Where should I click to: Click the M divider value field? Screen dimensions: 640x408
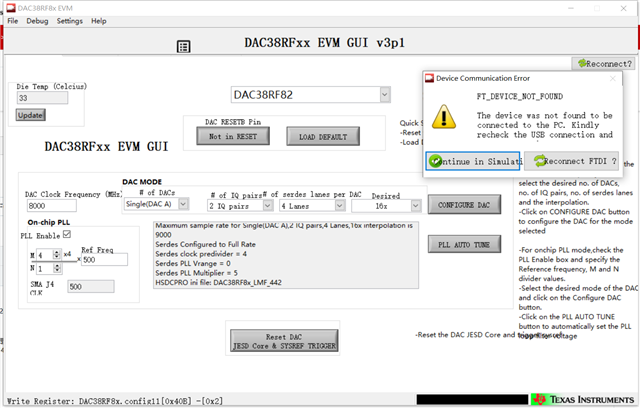click(45, 255)
